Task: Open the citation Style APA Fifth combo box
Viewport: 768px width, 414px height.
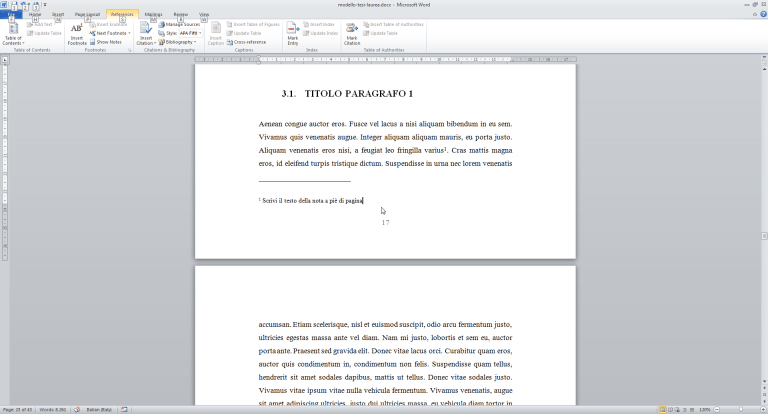Action: [x=191, y=33]
